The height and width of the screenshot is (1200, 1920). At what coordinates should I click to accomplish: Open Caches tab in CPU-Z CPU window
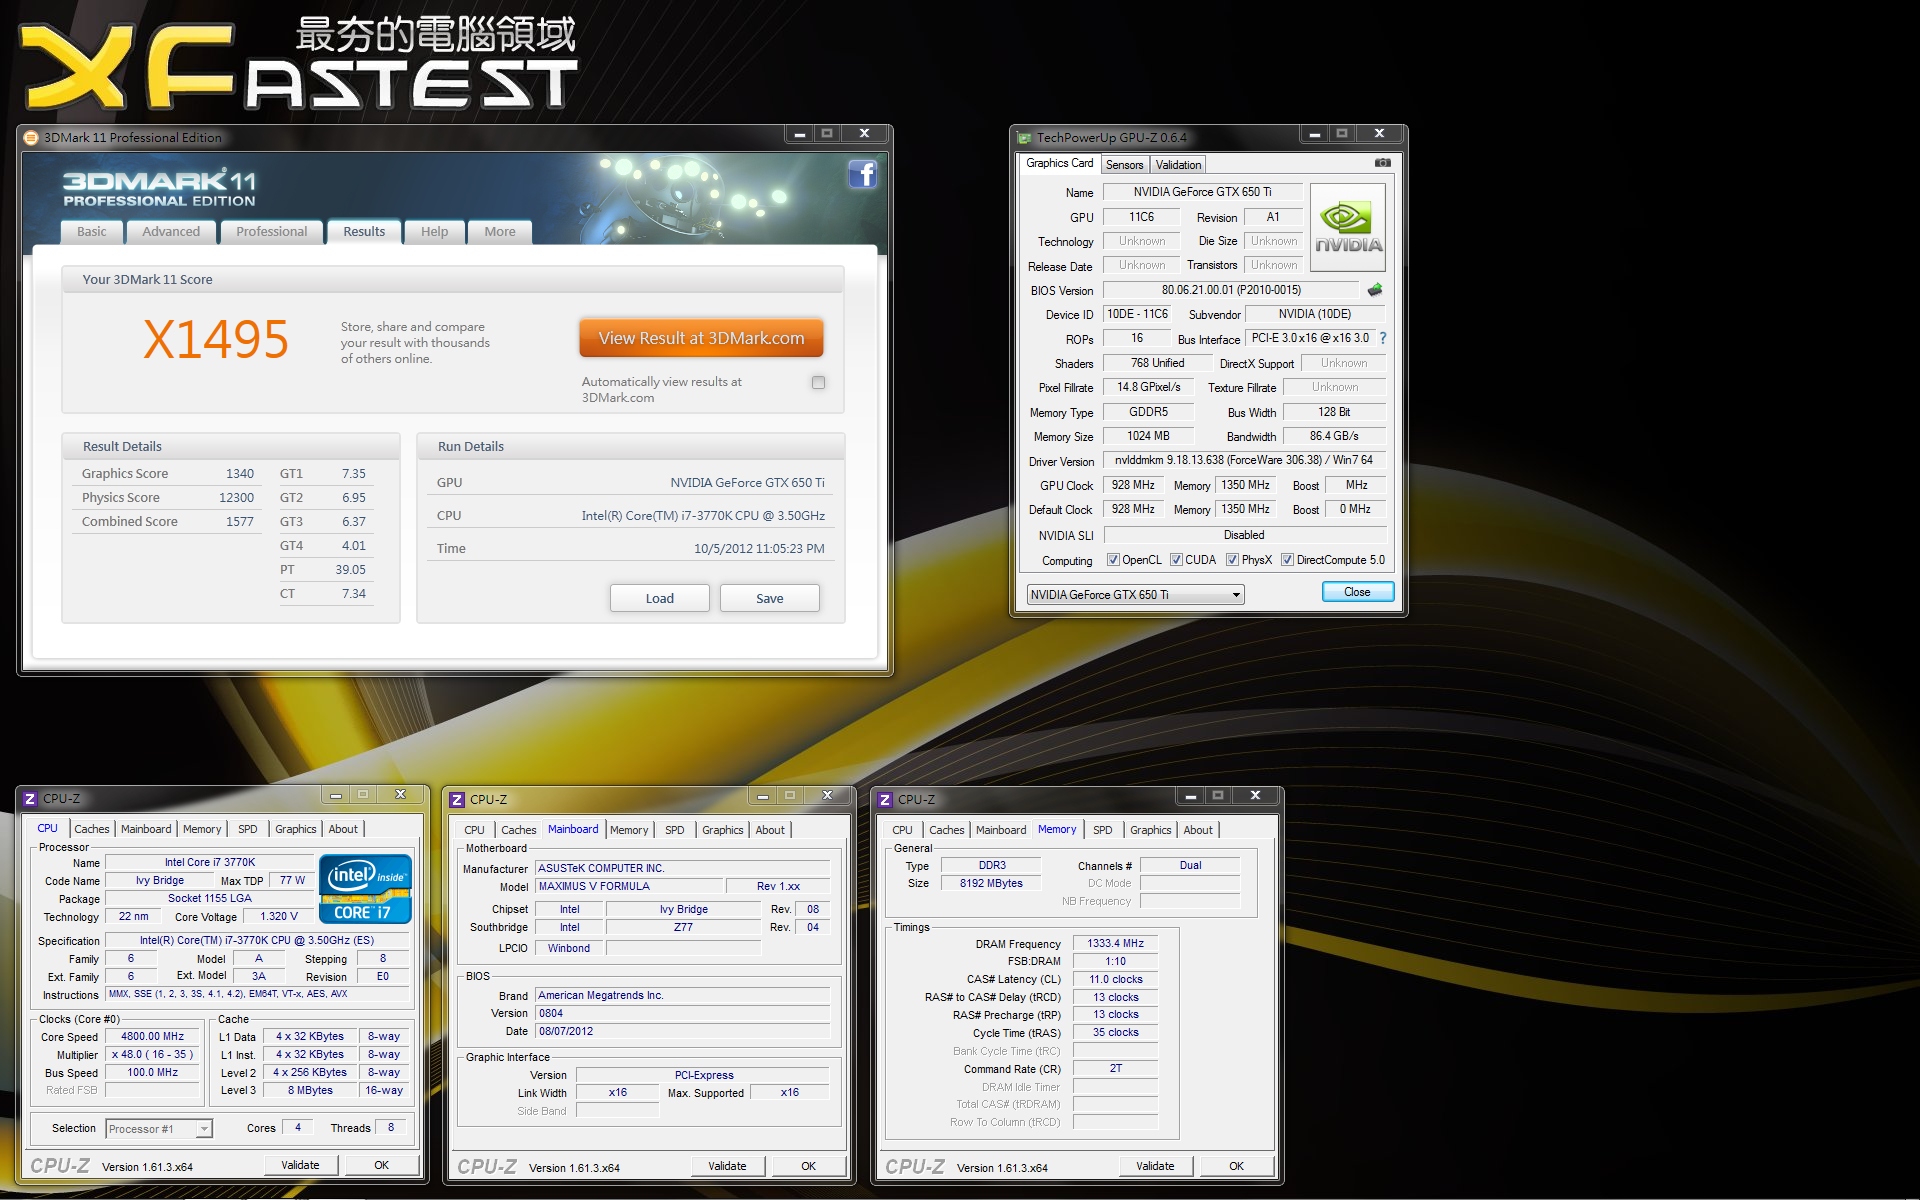point(92,829)
